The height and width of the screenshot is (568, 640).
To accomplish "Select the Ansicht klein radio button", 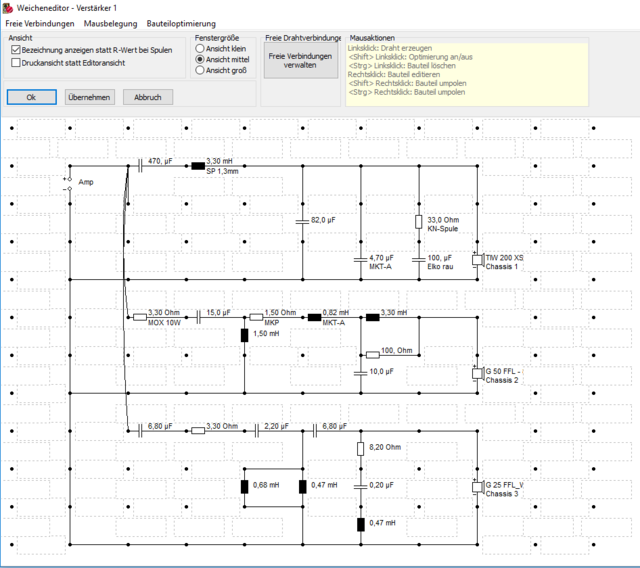I will 200,48.
